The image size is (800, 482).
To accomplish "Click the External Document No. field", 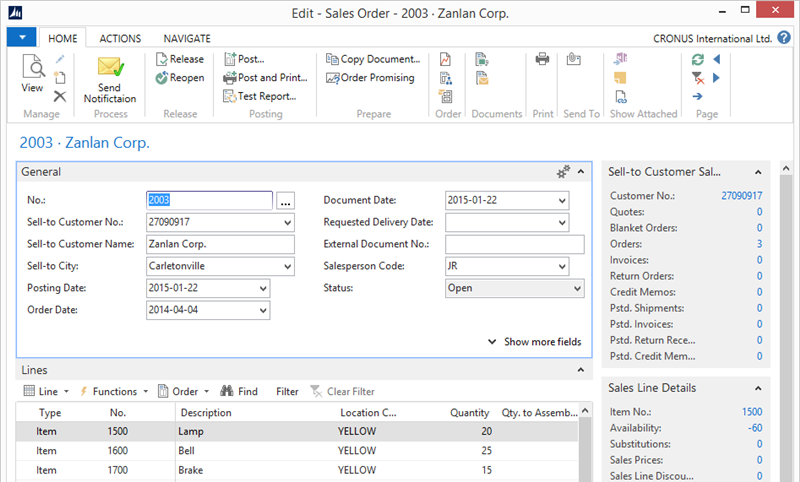I will click(x=514, y=244).
